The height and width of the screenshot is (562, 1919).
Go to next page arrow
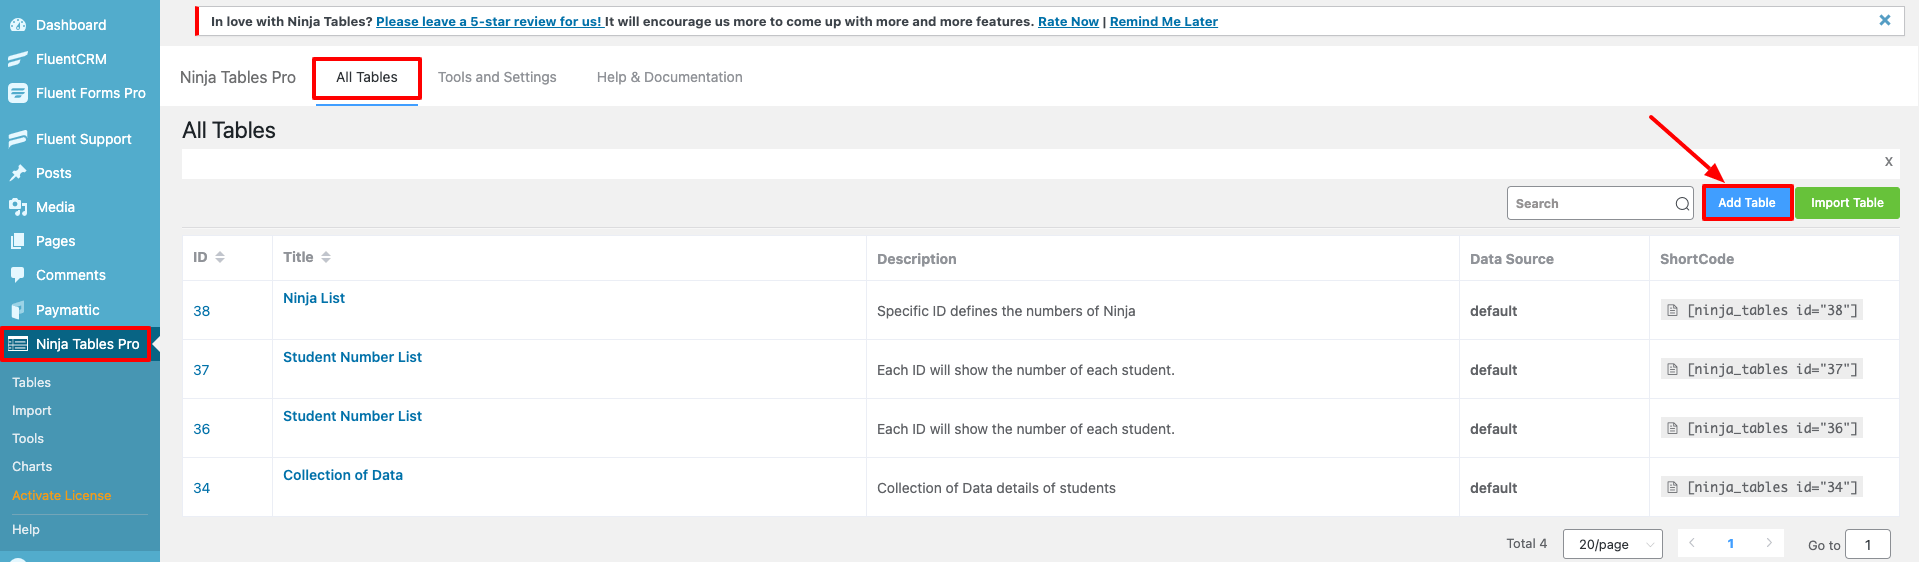(x=1769, y=543)
